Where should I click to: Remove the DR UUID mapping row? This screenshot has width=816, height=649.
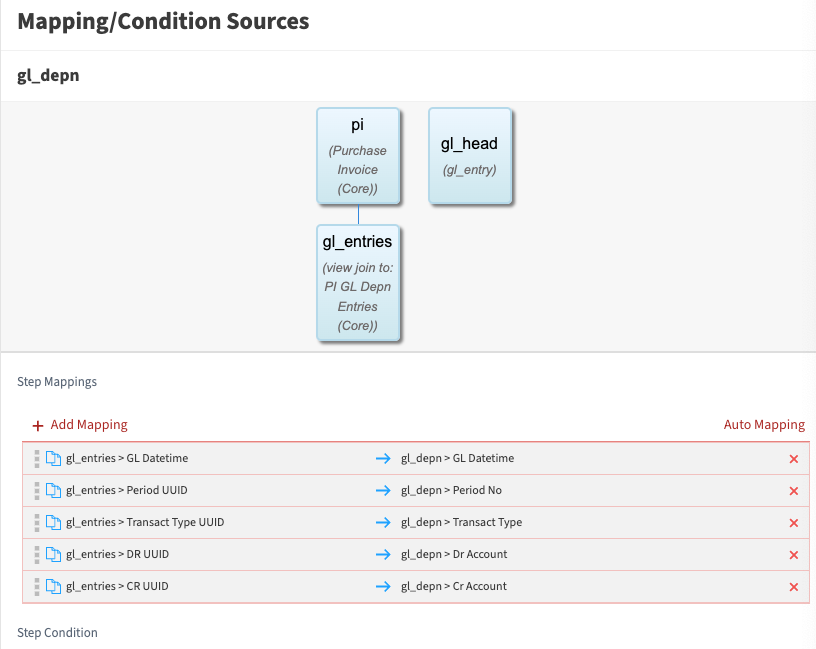coord(793,555)
